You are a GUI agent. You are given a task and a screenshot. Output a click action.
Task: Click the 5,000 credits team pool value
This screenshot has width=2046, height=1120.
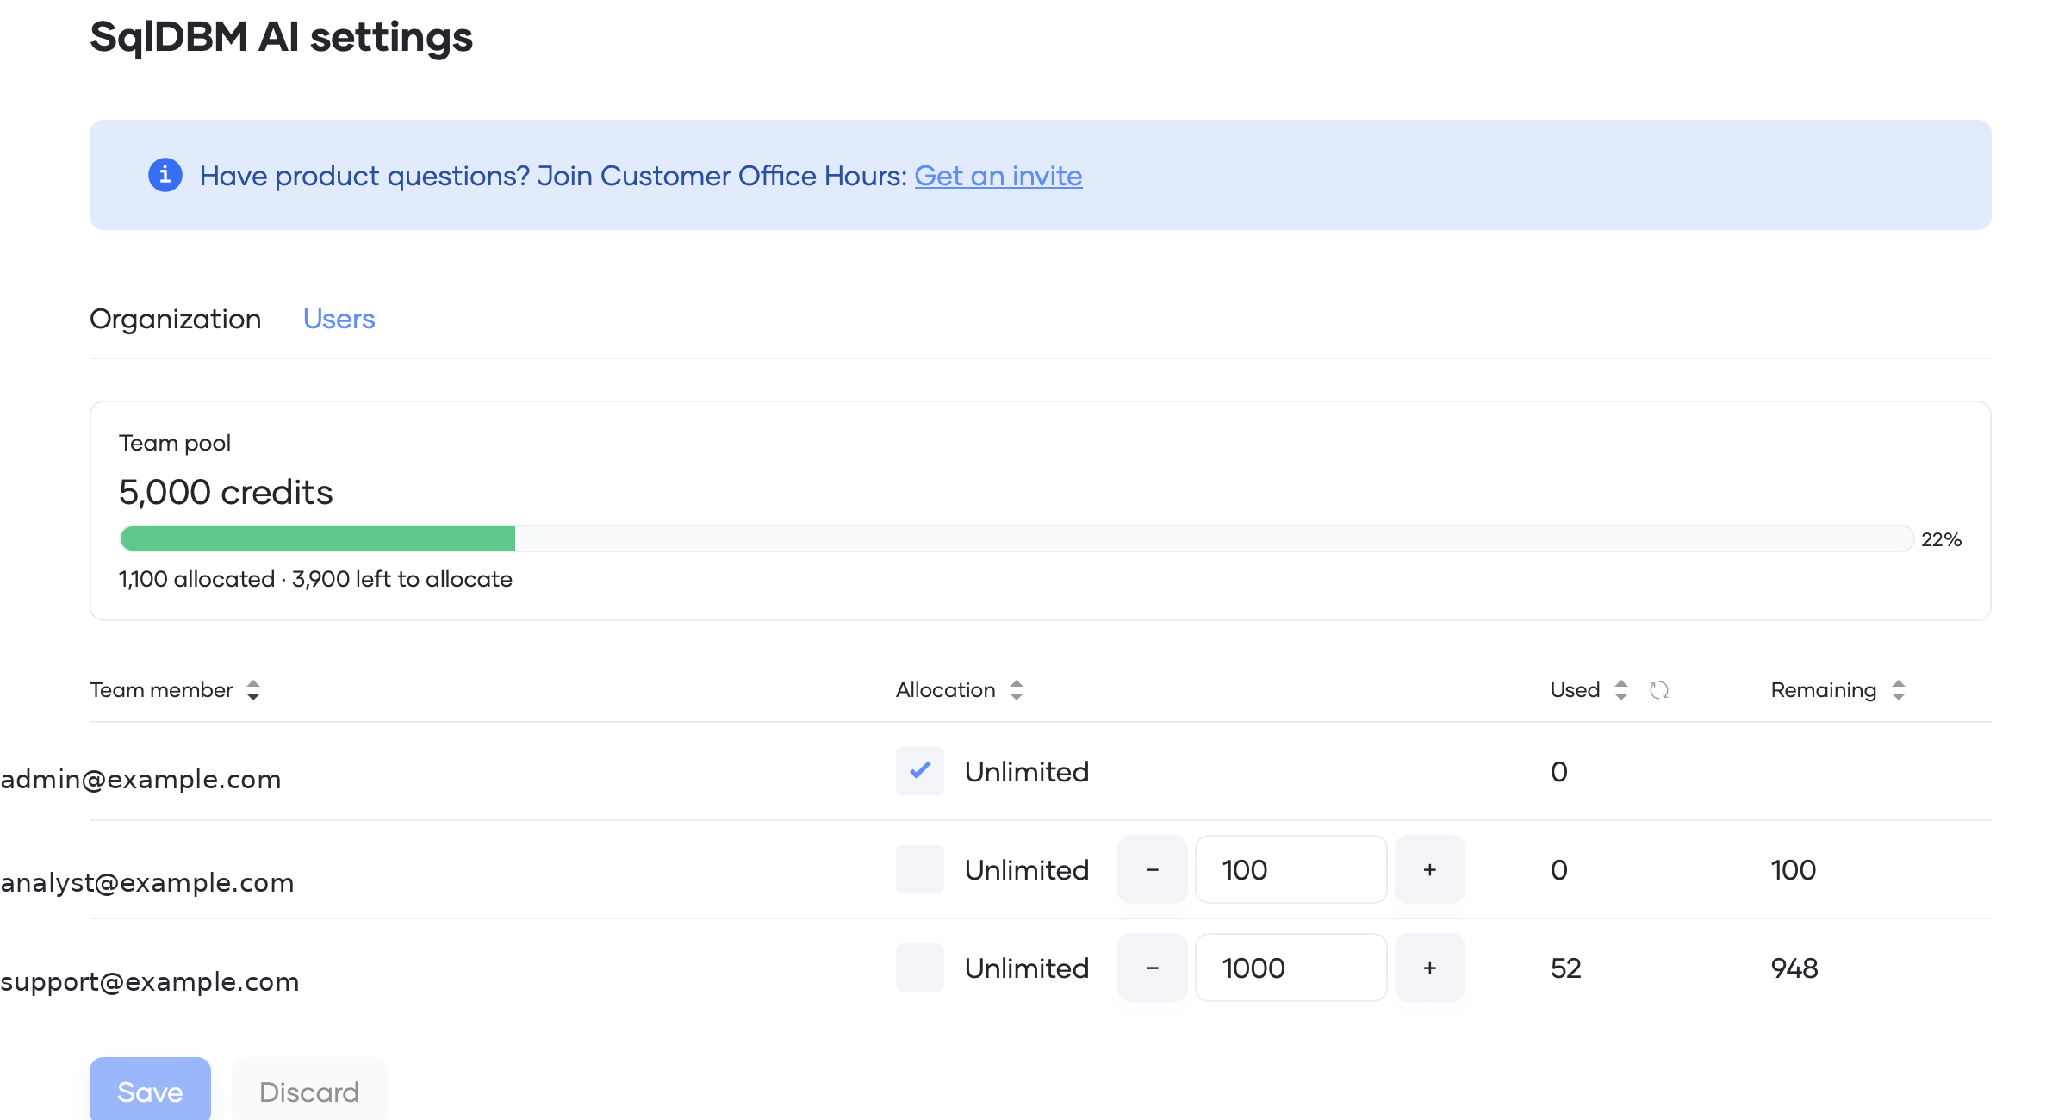(226, 492)
